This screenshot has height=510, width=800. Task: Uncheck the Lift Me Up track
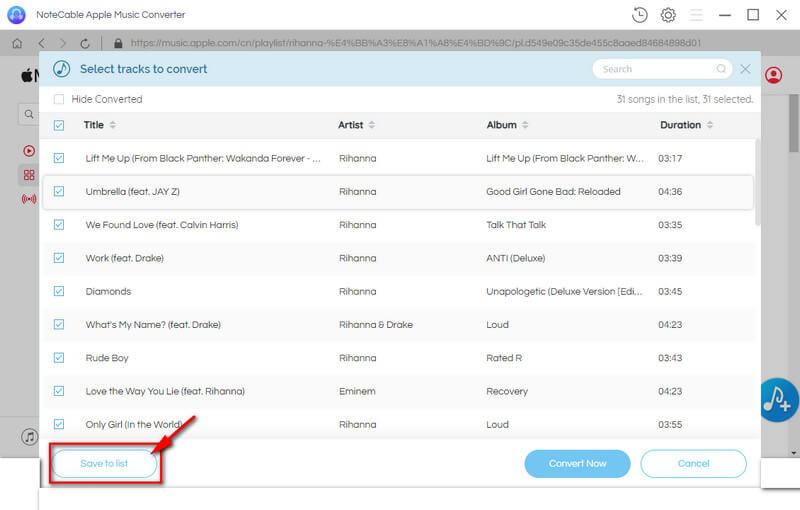point(59,158)
